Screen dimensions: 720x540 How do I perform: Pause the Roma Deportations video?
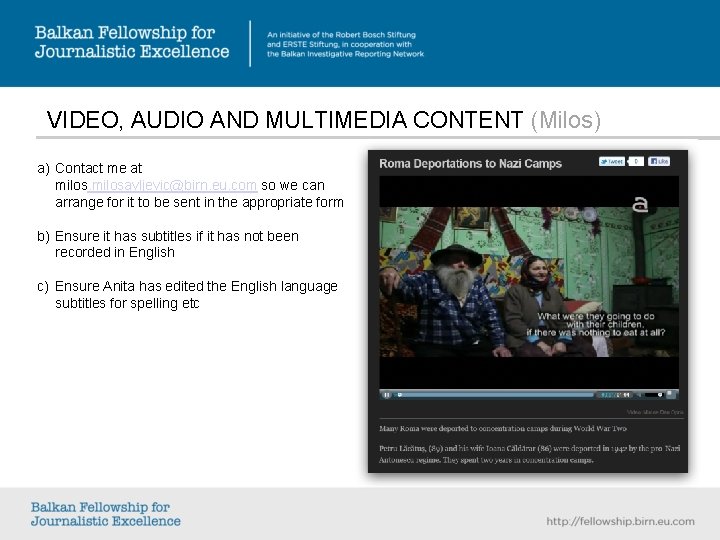[387, 395]
